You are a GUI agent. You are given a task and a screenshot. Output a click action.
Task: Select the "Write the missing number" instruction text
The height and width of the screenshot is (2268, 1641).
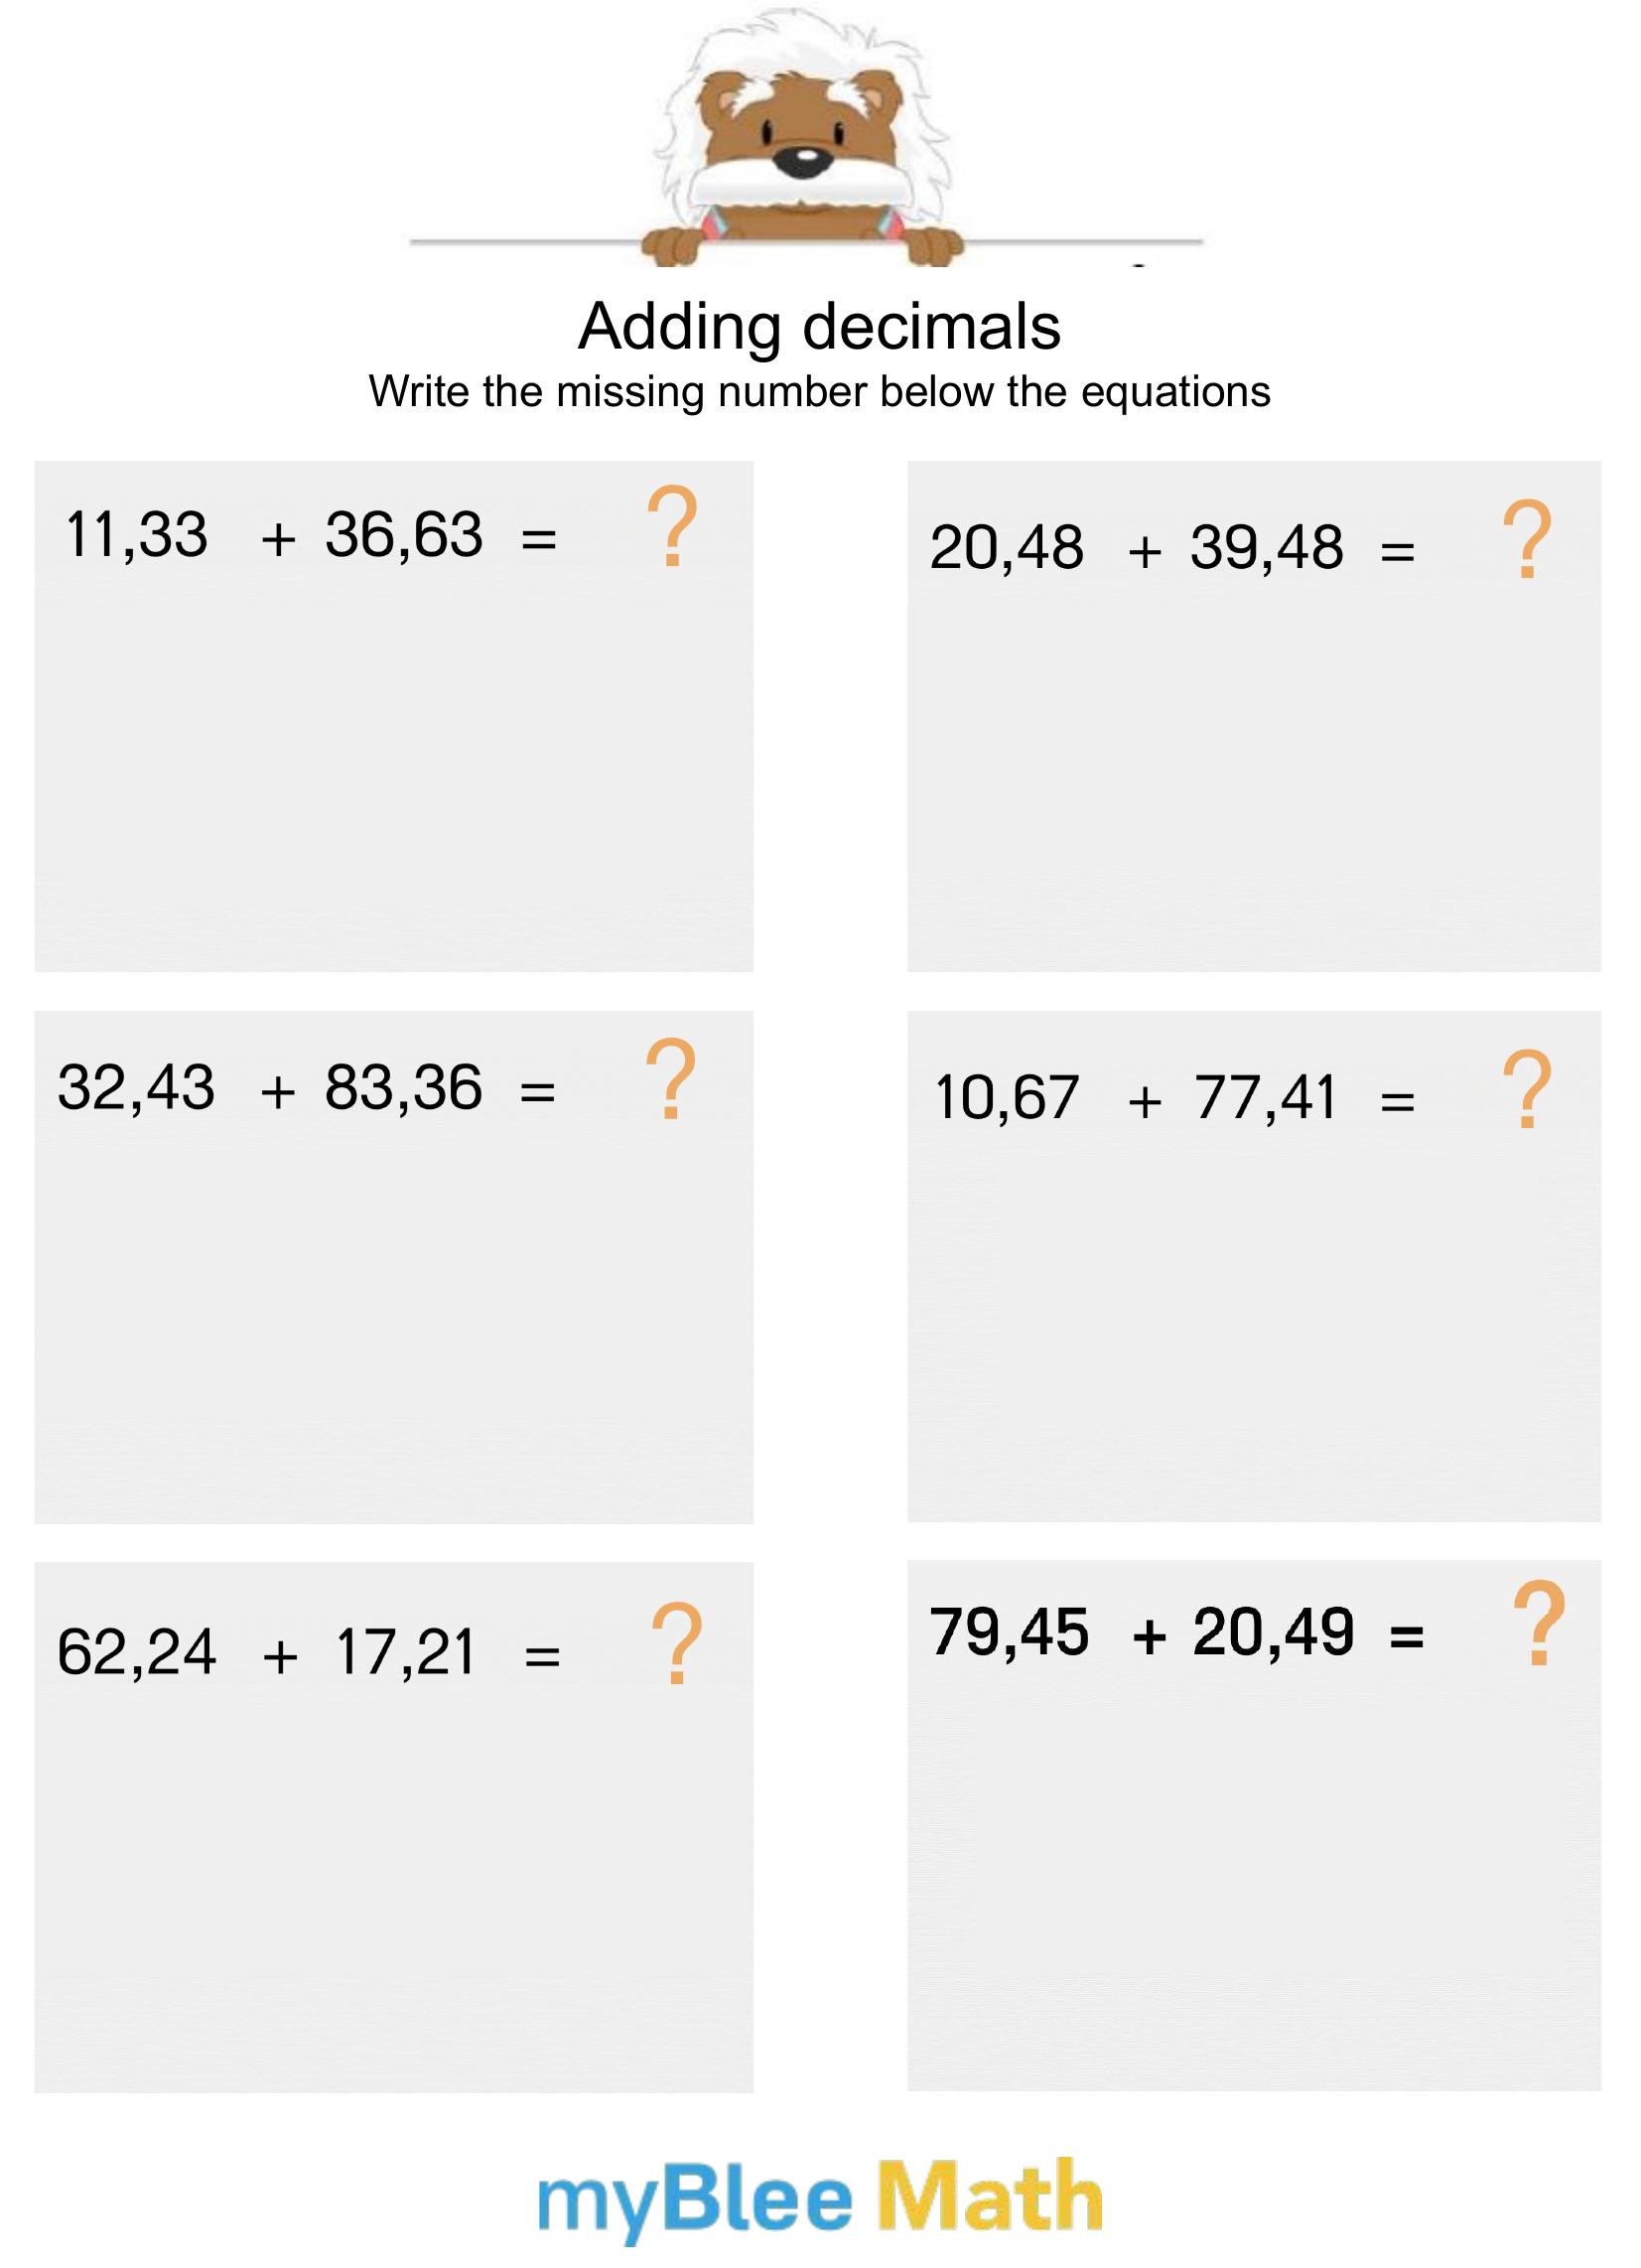tap(819, 392)
